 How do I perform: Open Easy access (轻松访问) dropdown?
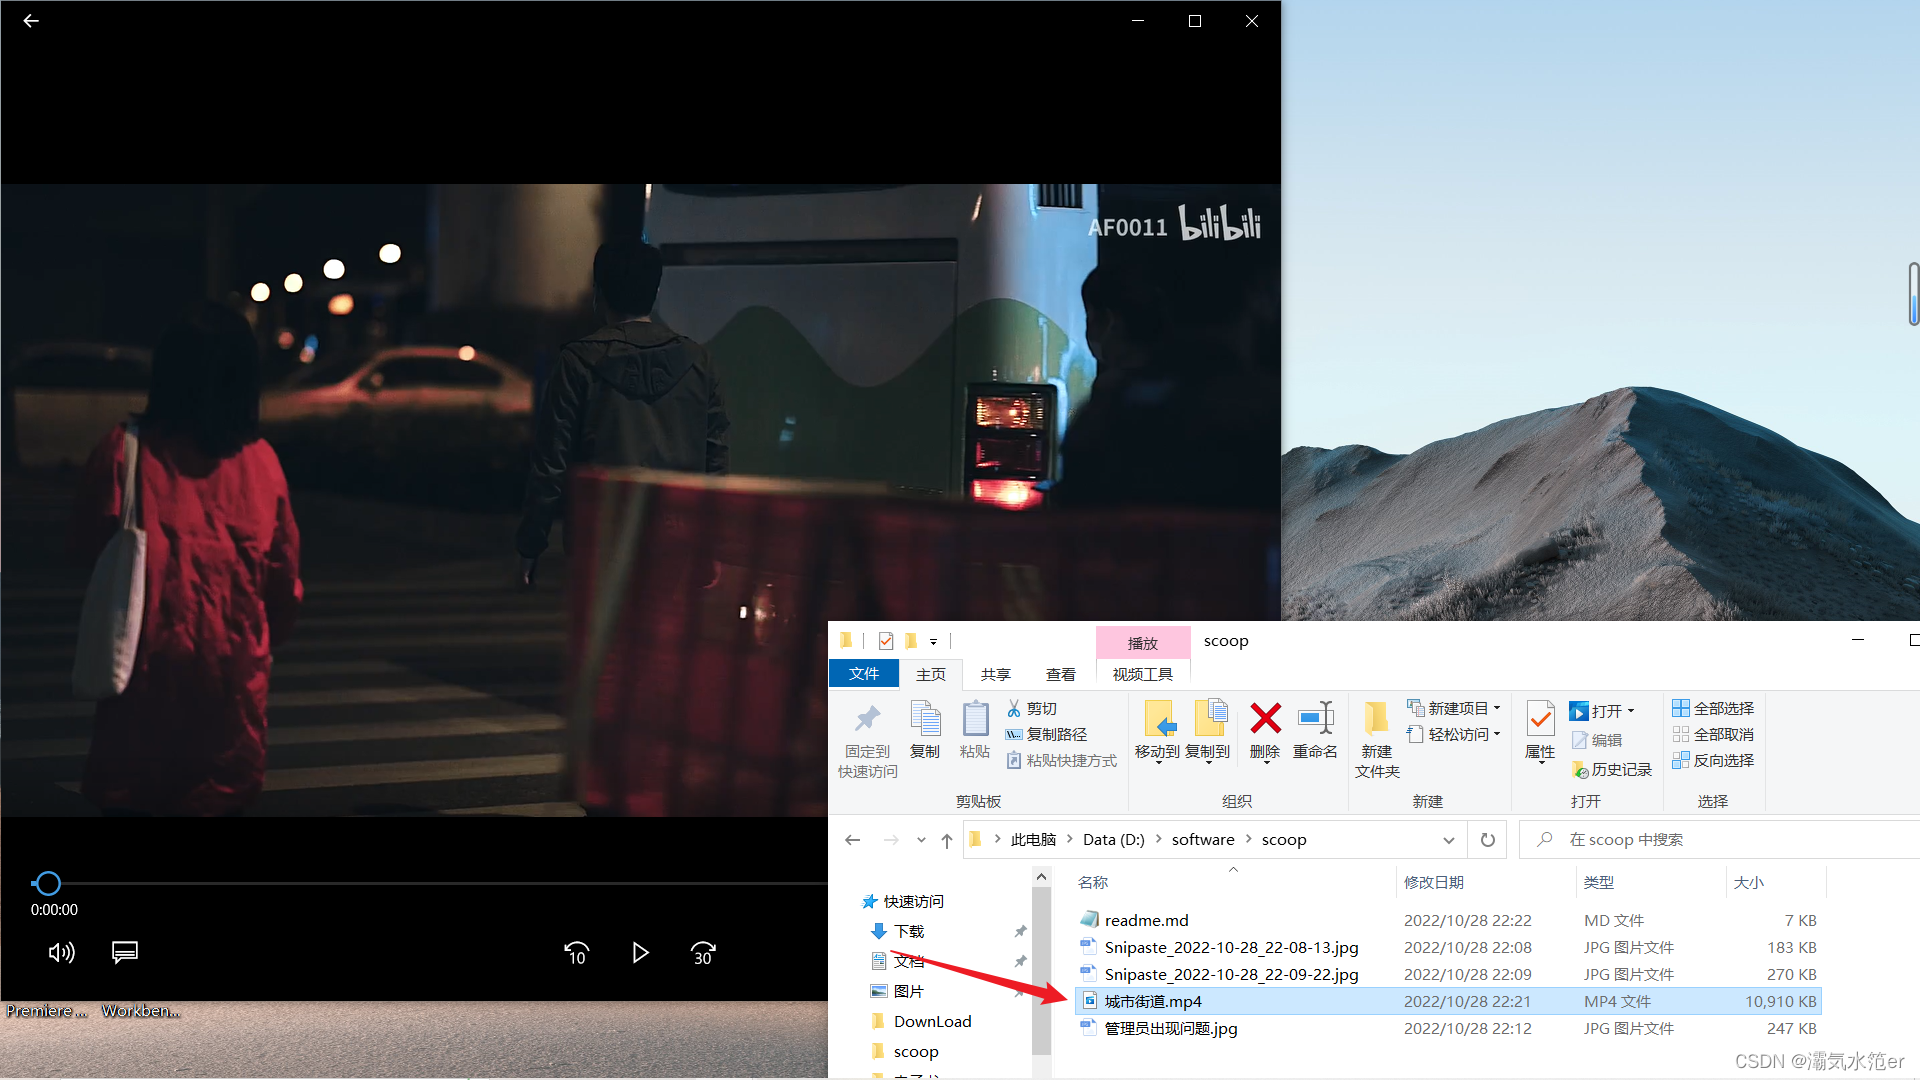[x=1454, y=734]
